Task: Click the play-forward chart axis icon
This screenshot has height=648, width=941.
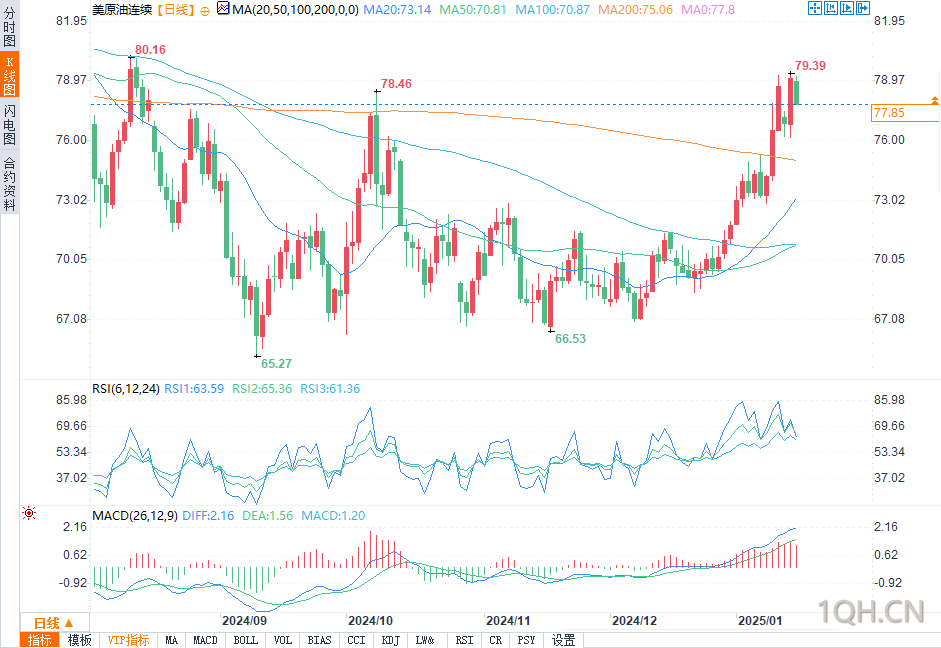Action: pyautogui.click(x=847, y=8)
